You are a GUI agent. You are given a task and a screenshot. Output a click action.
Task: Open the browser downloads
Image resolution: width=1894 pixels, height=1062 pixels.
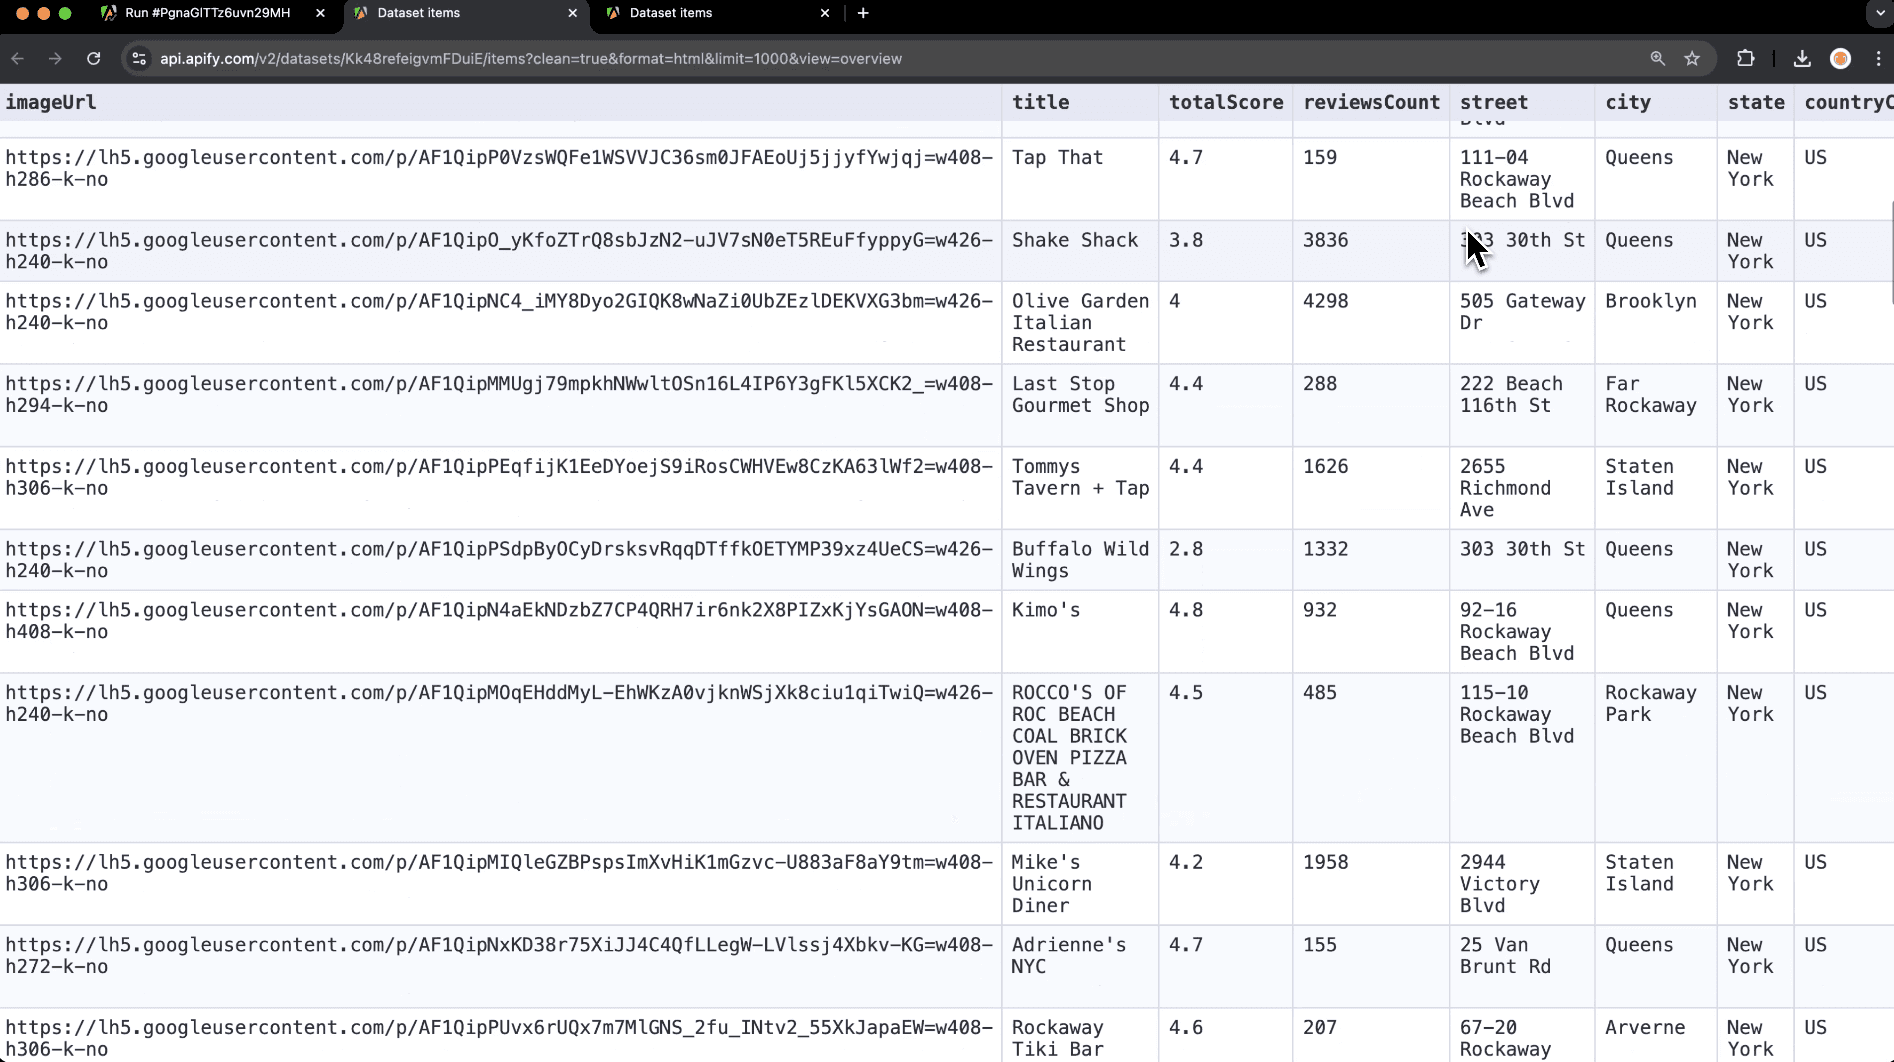point(1802,59)
